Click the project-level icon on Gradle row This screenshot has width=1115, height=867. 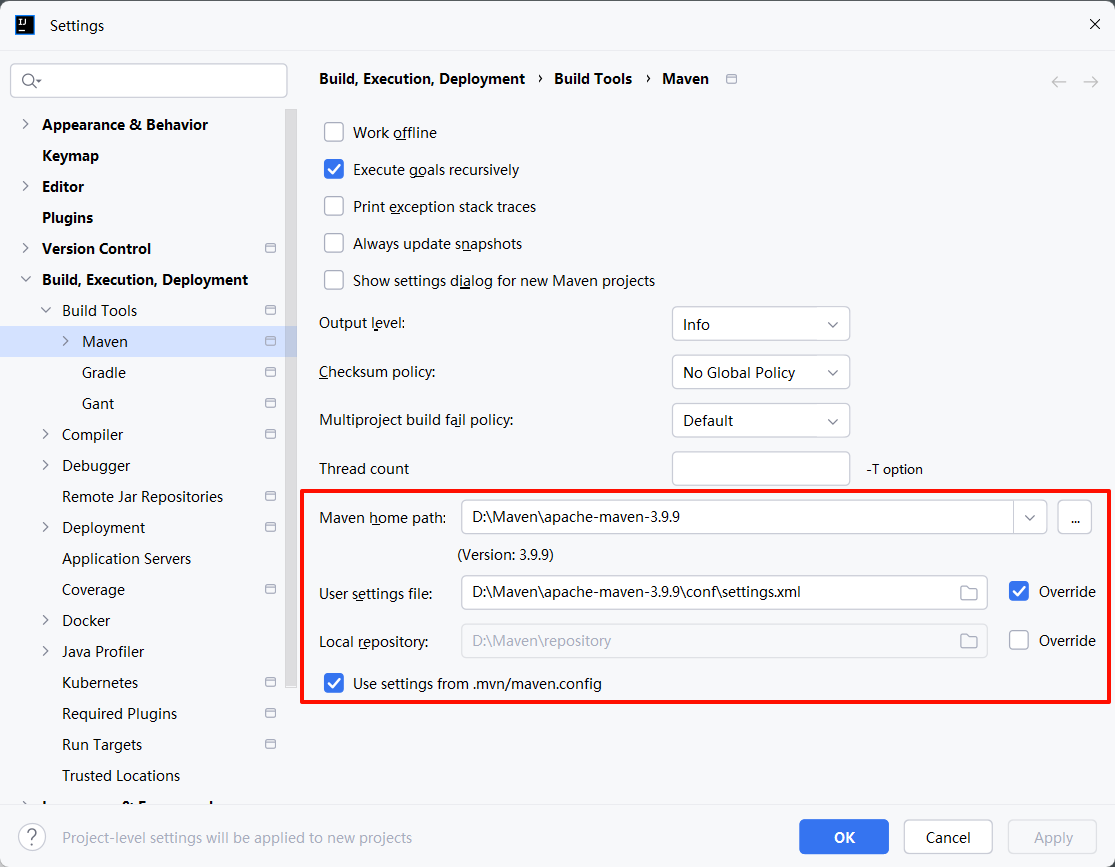click(x=270, y=372)
